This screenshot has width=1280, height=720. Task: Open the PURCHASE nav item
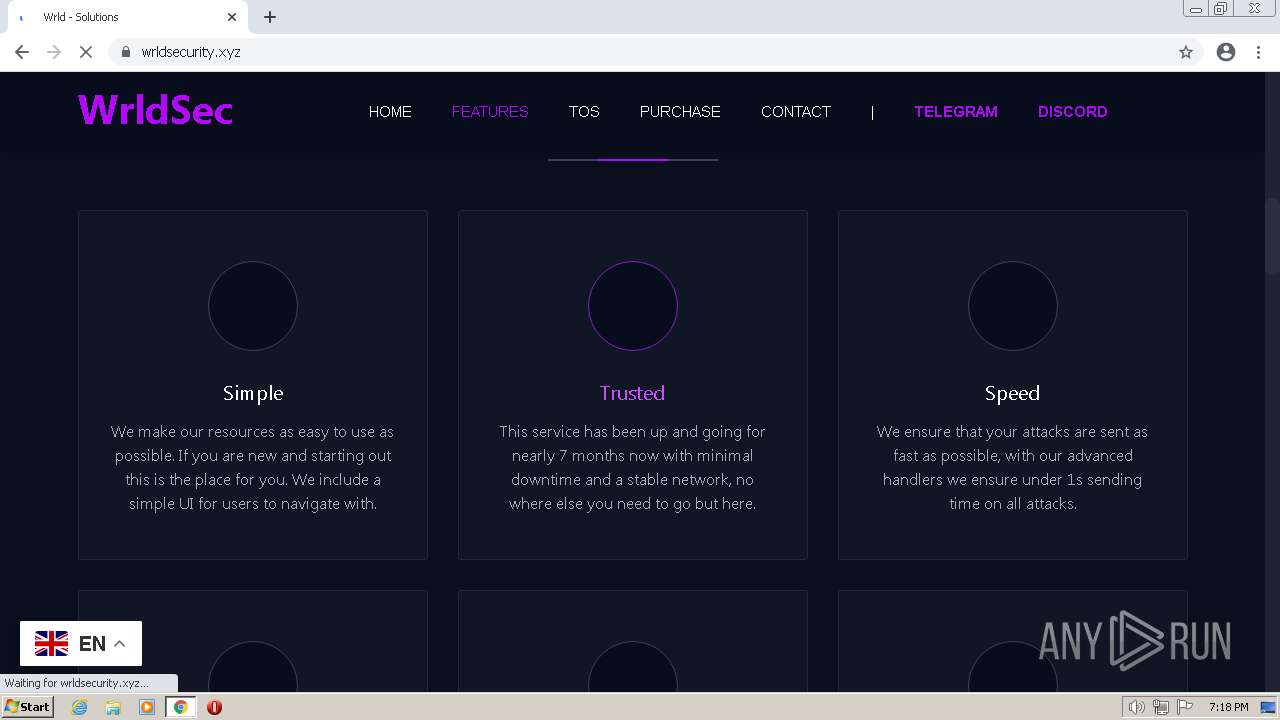coord(680,112)
